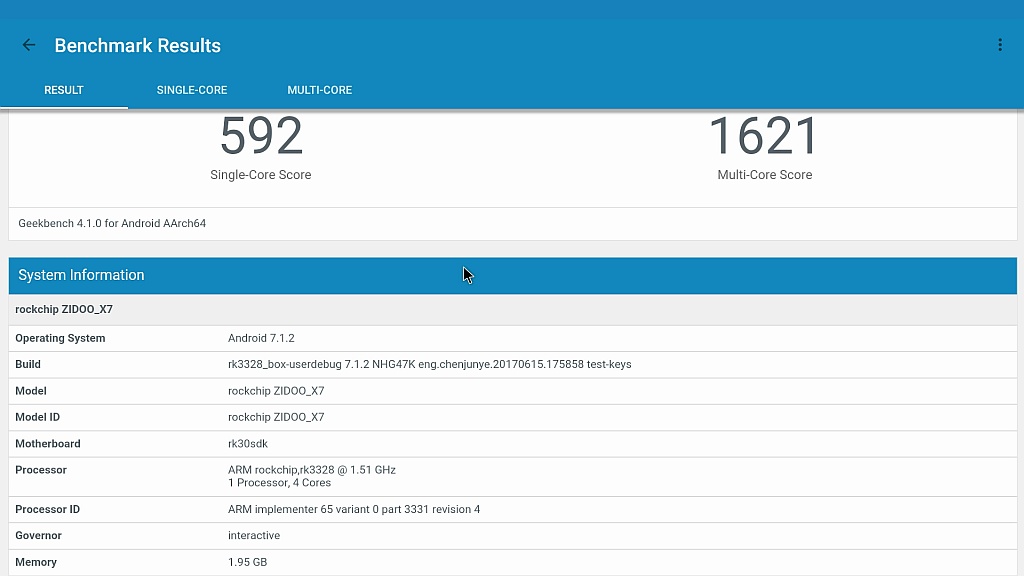This screenshot has width=1024, height=576.
Task: Open the SINGLE-CORE tab
Action: pyautogui.click(x=192, y=90)
